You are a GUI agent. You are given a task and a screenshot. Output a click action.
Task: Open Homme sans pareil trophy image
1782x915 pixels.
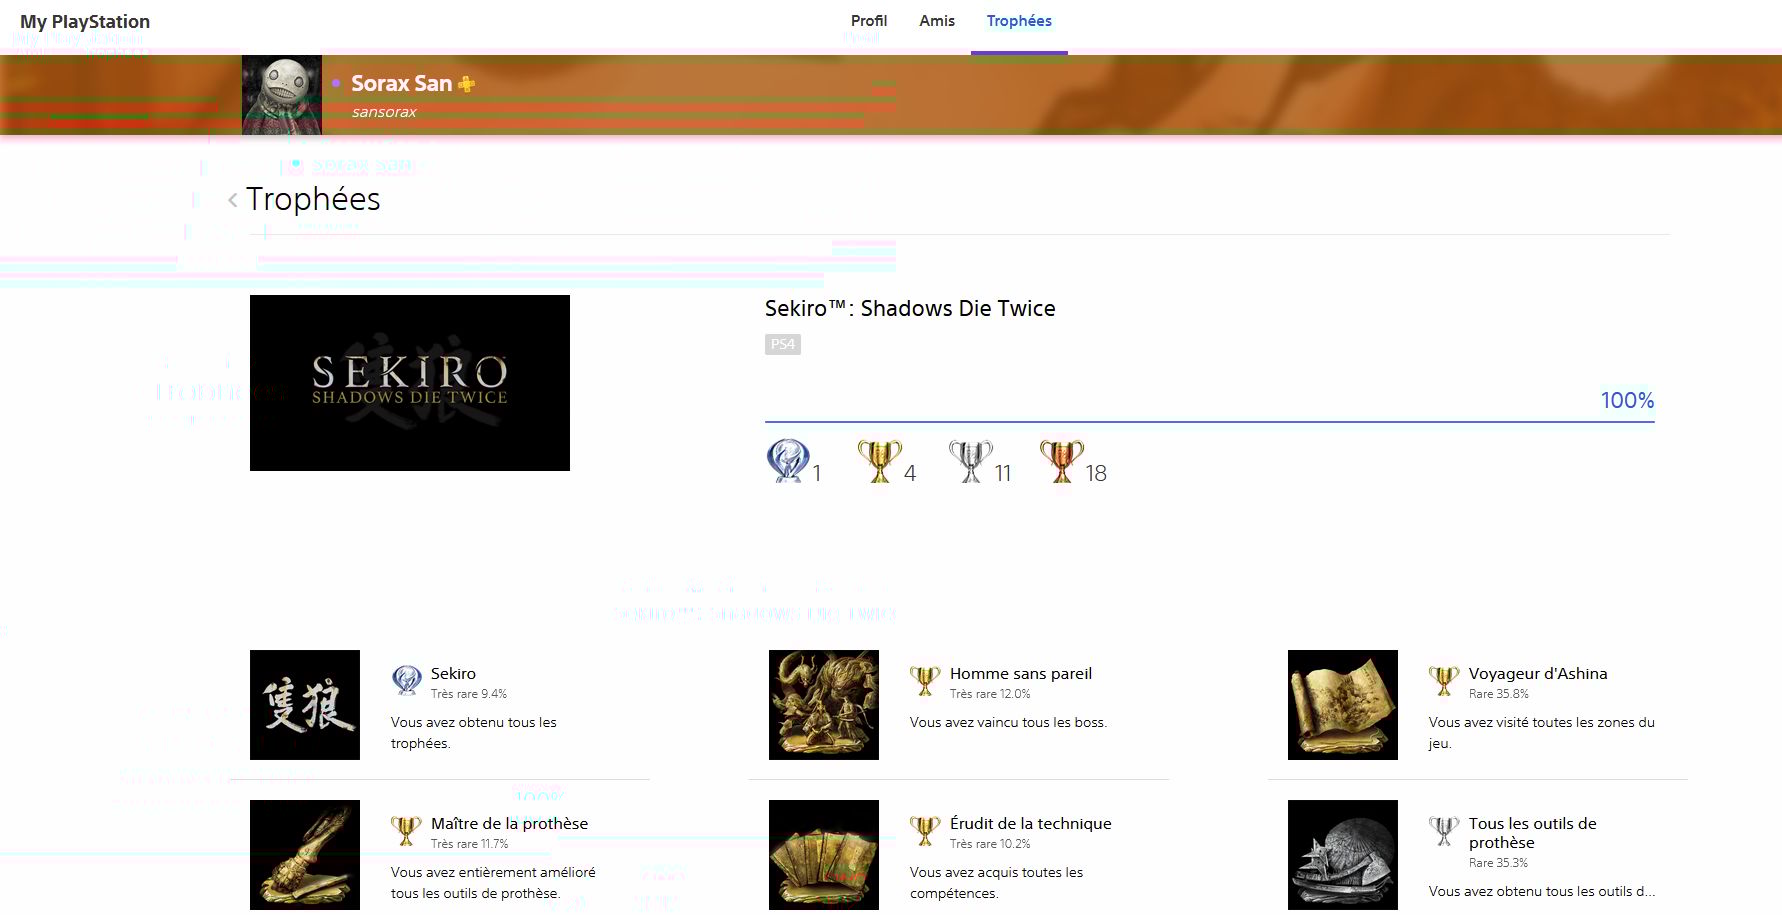(824, 705)
